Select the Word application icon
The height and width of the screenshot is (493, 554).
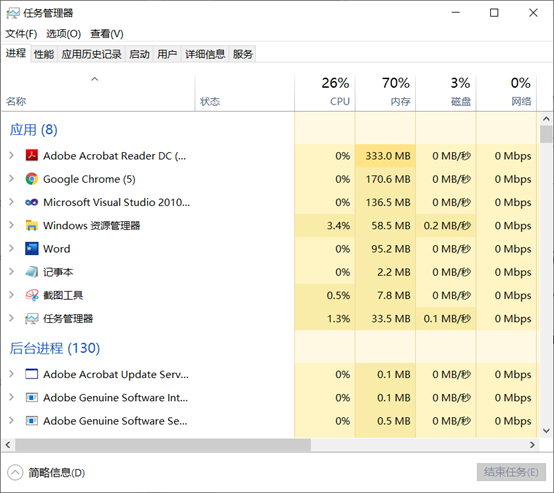click(32, 249)
